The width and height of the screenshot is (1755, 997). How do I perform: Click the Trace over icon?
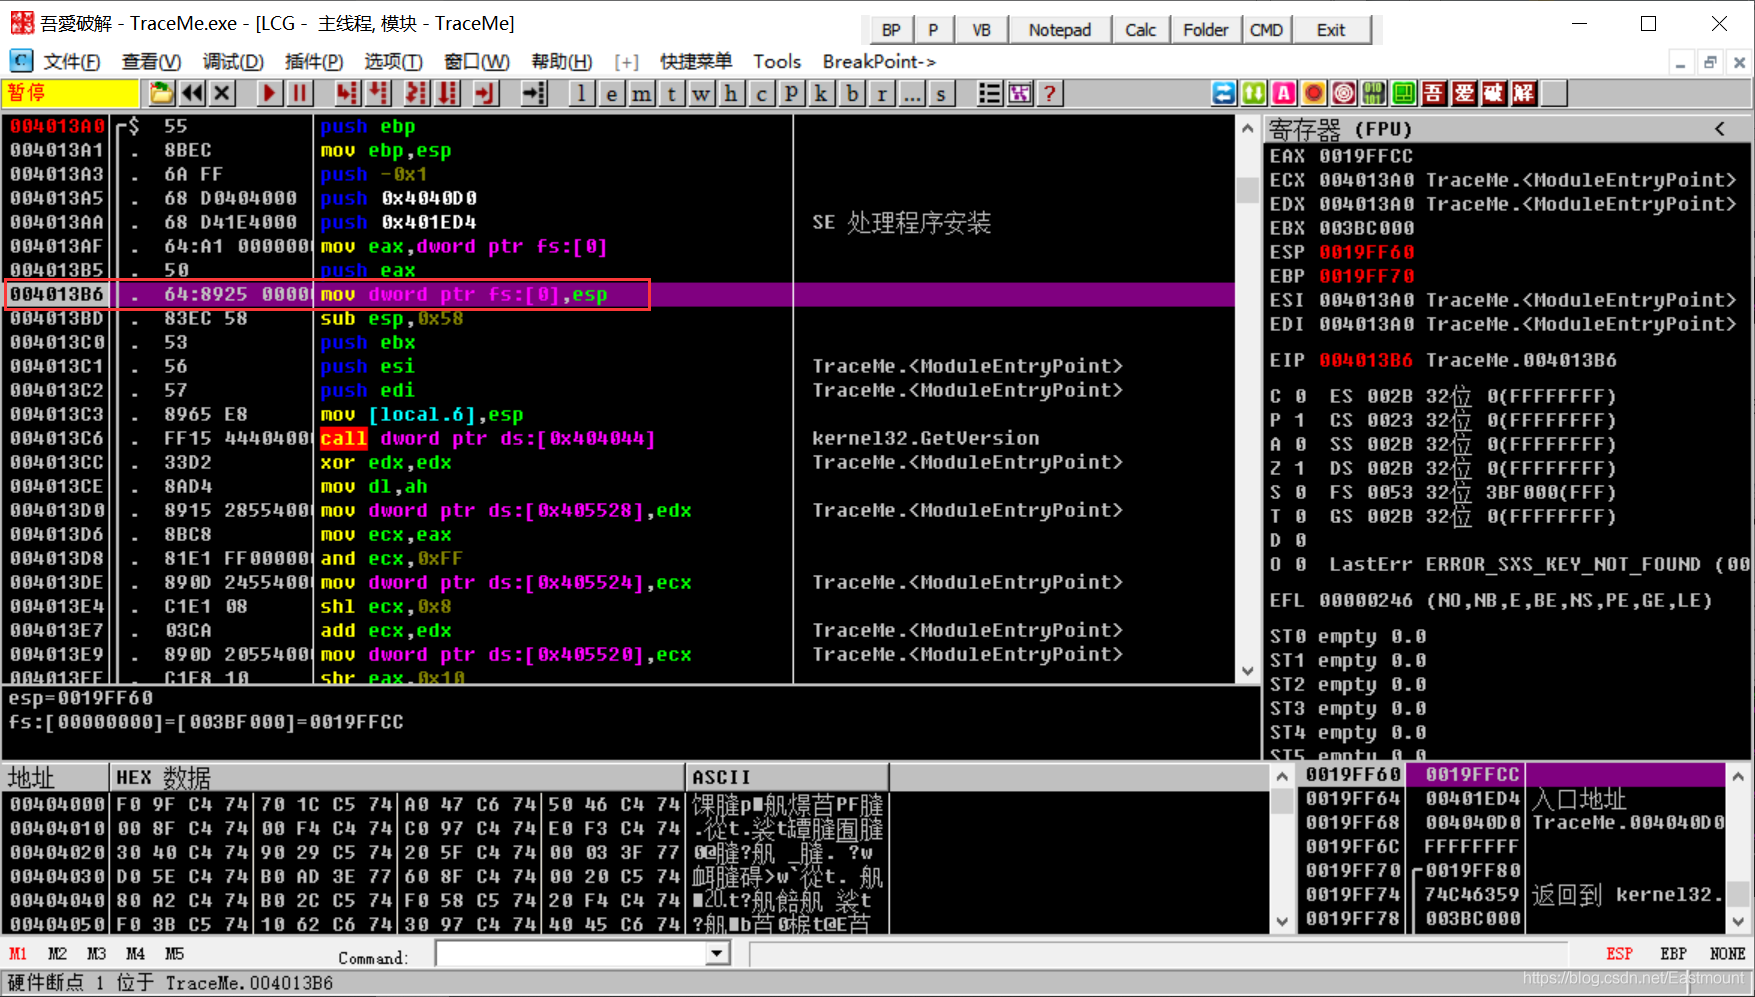448,94
